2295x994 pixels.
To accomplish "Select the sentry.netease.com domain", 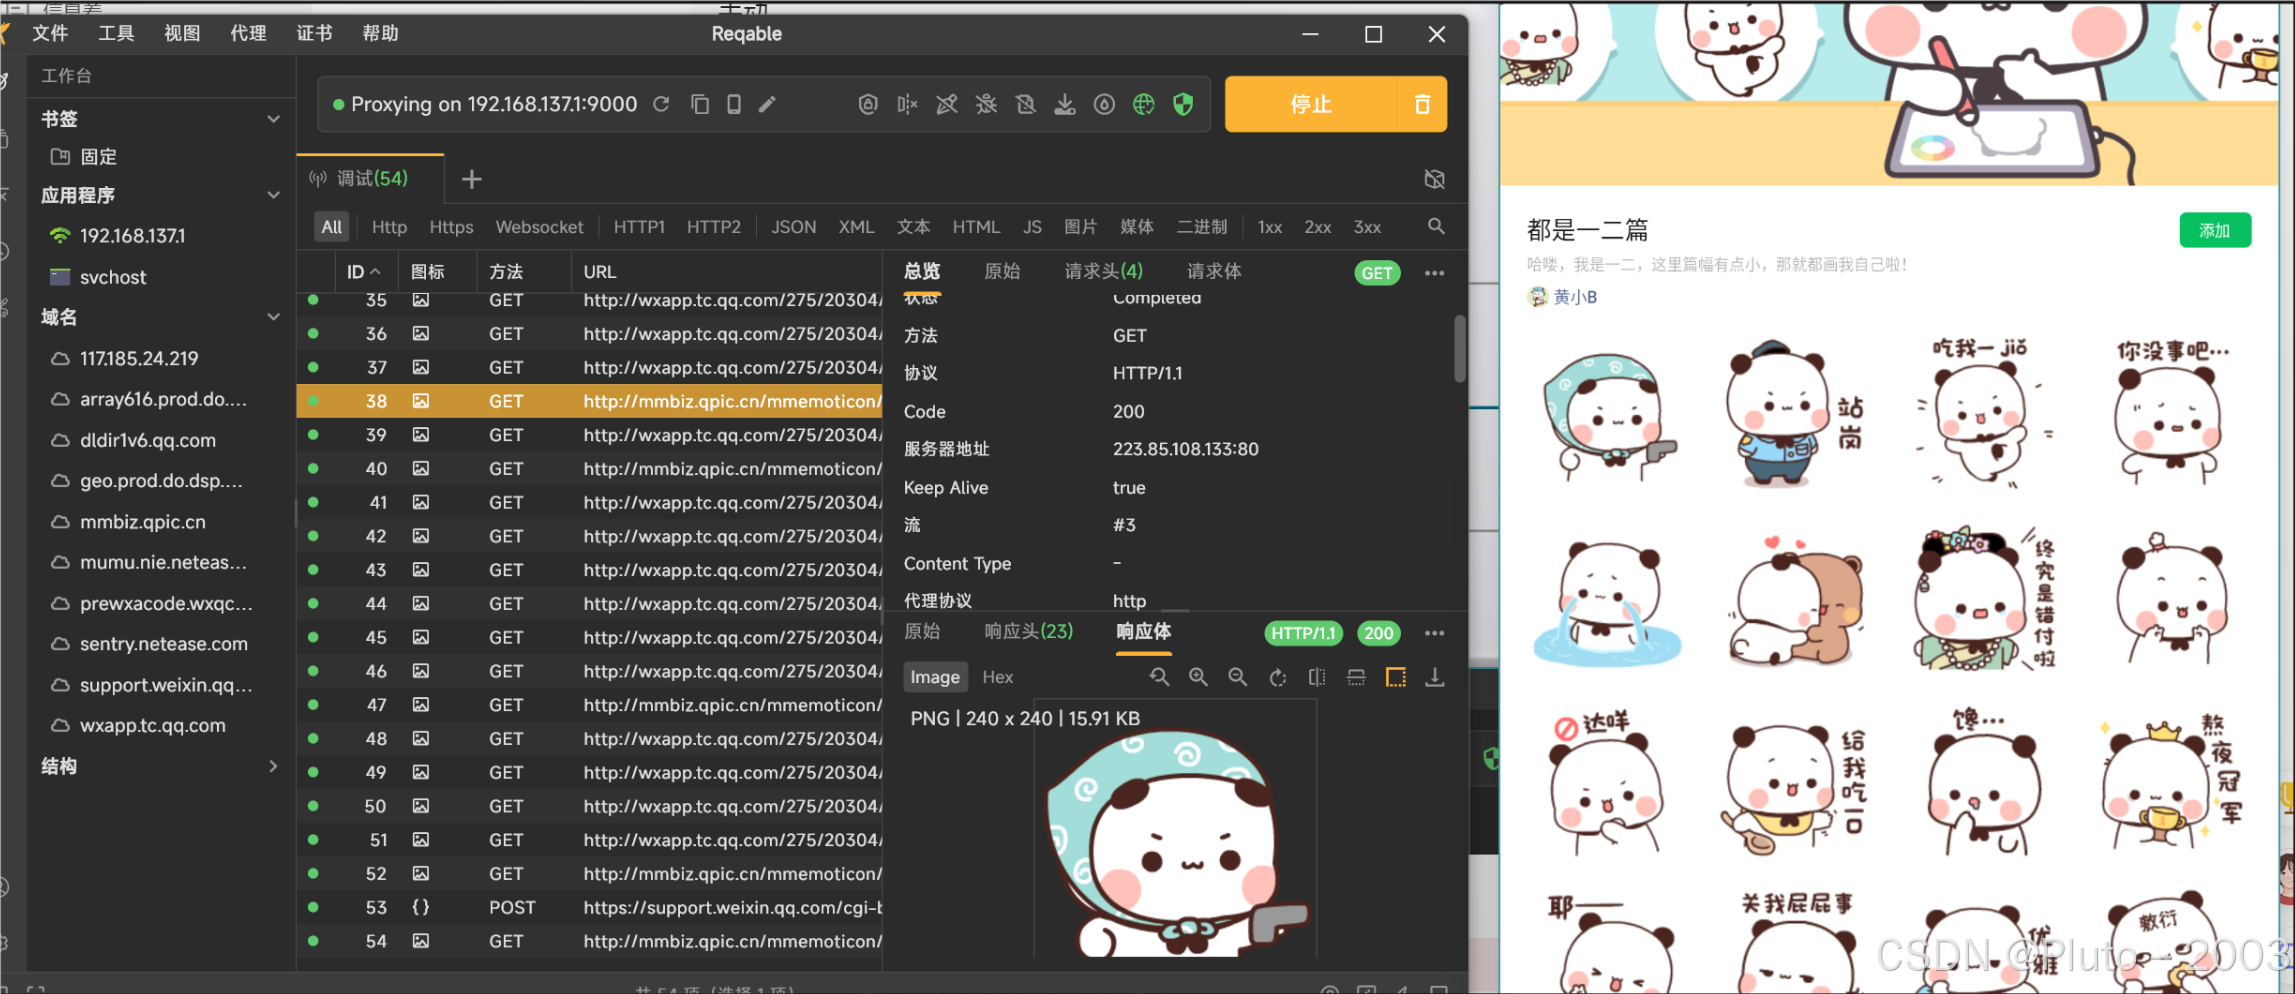I will (x=163, y=644).
